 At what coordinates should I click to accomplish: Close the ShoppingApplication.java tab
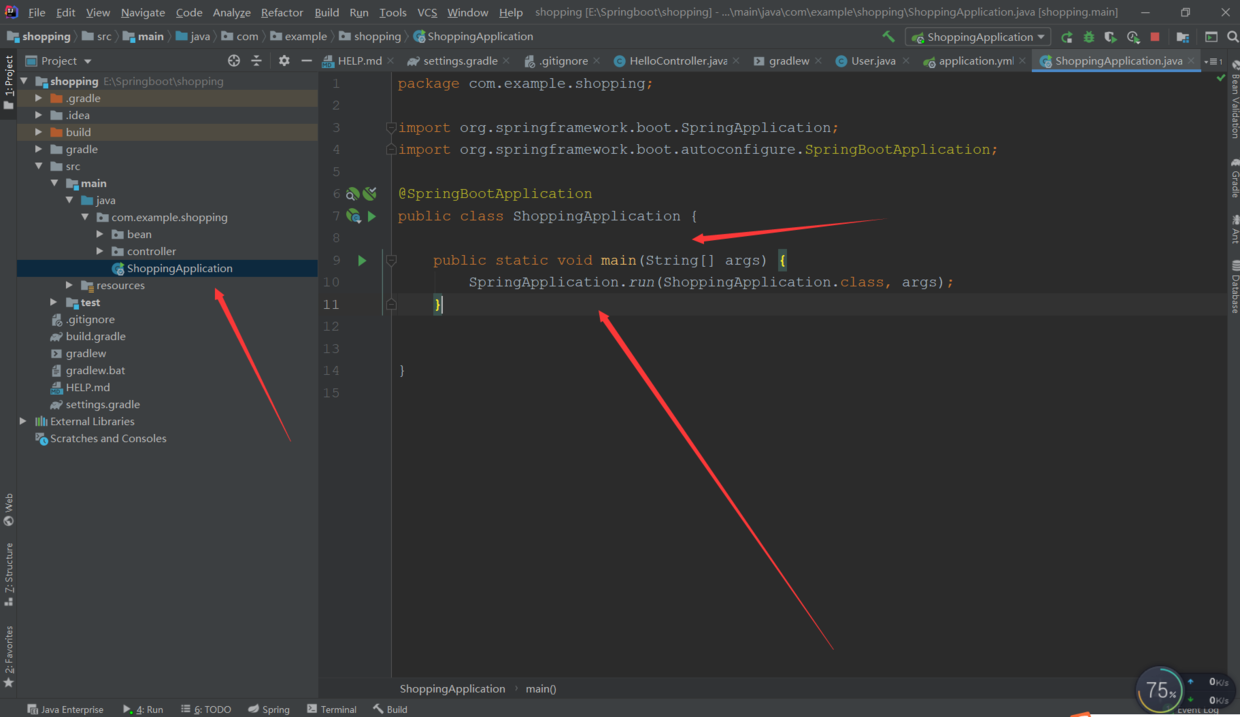(1193, 61)
